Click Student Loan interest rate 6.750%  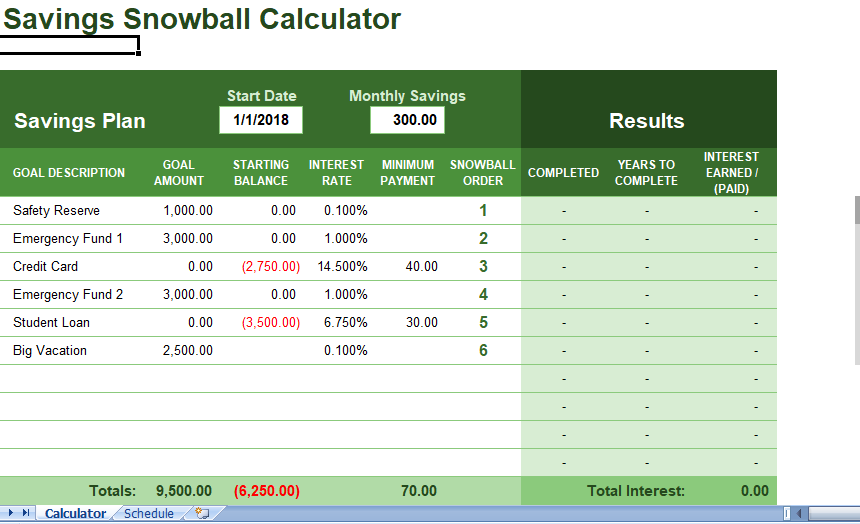tap(346, 323)
